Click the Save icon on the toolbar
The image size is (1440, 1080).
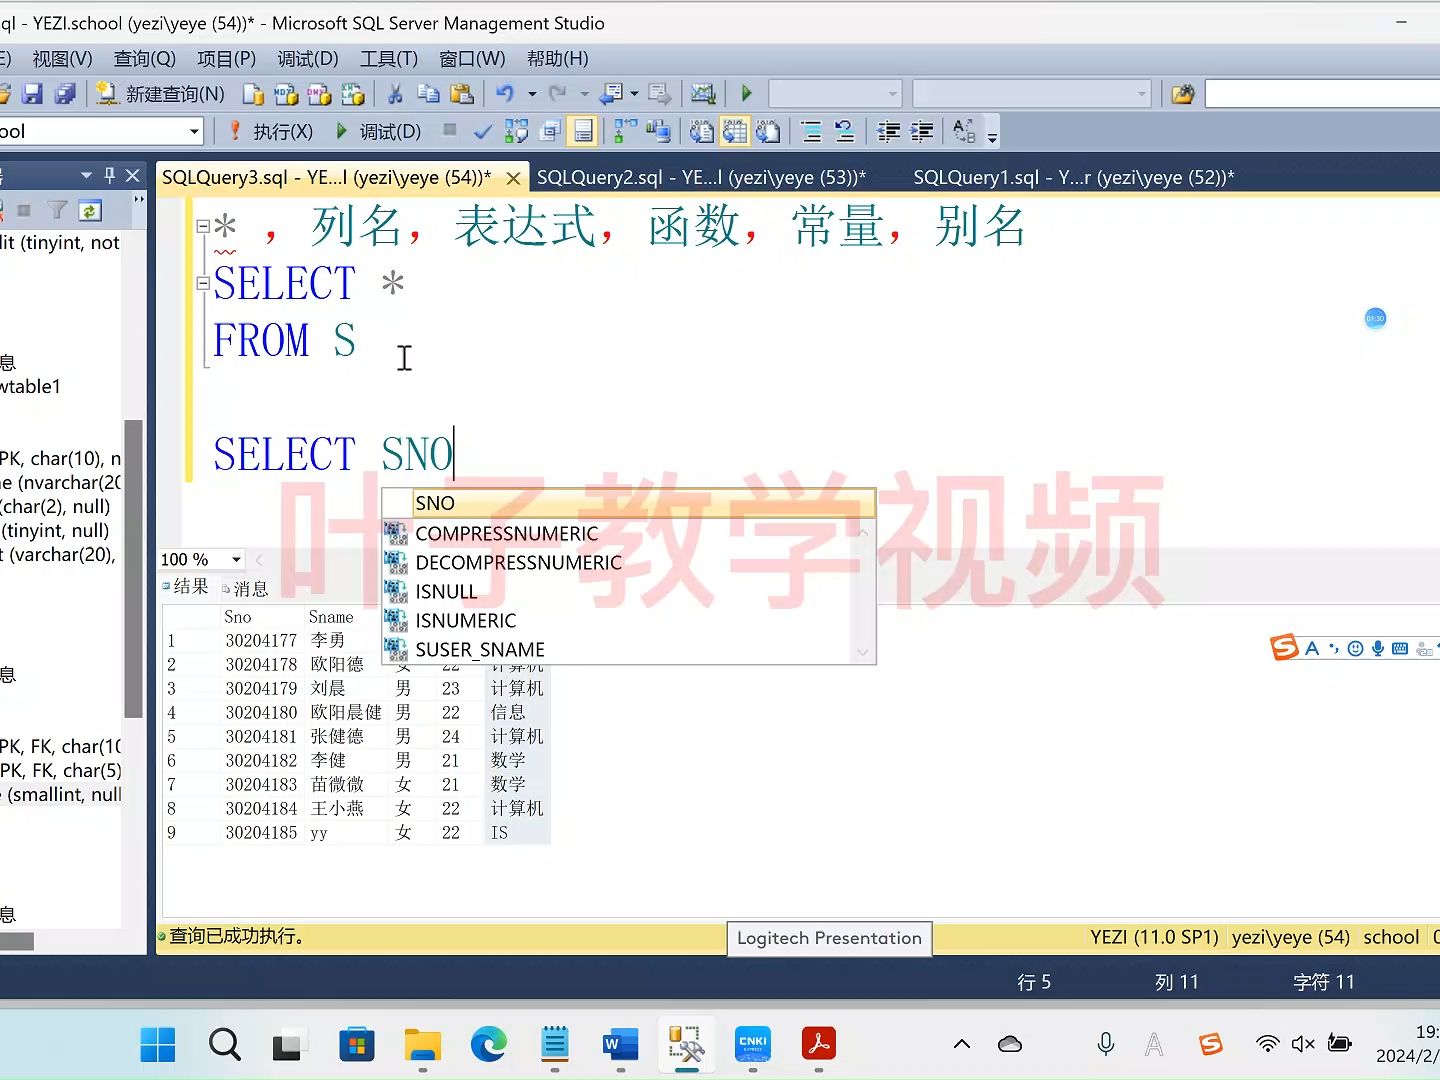(x=34, y=93)
